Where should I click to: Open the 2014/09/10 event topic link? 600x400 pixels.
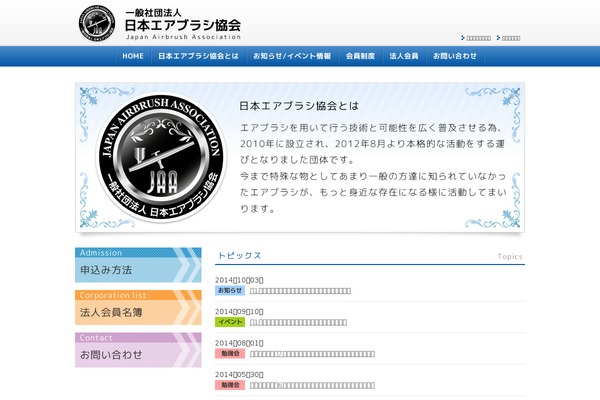tap(298, 322)
